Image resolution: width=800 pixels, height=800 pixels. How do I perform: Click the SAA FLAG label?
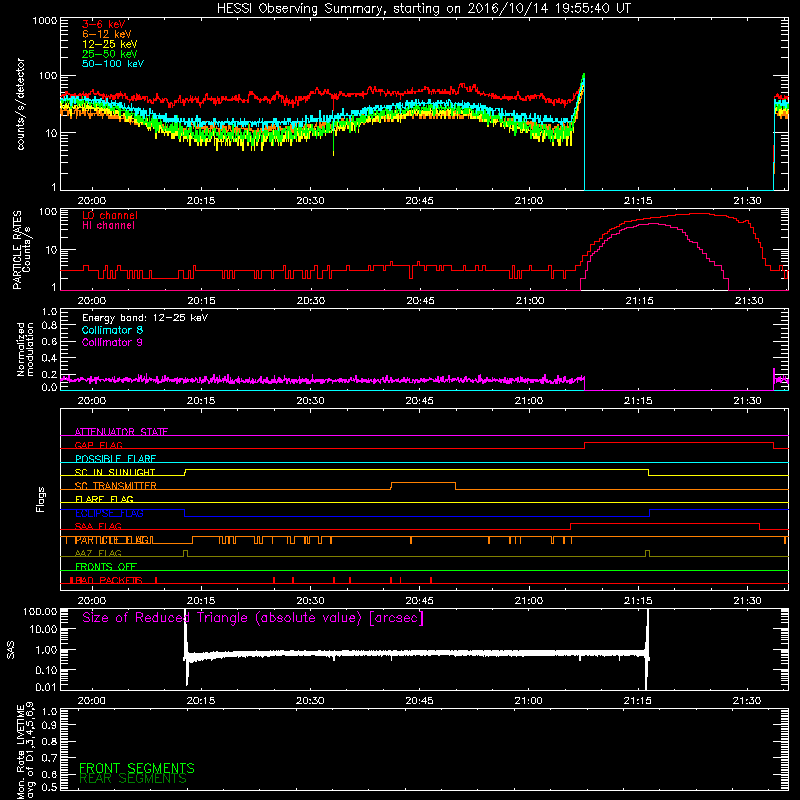[98, 526]
